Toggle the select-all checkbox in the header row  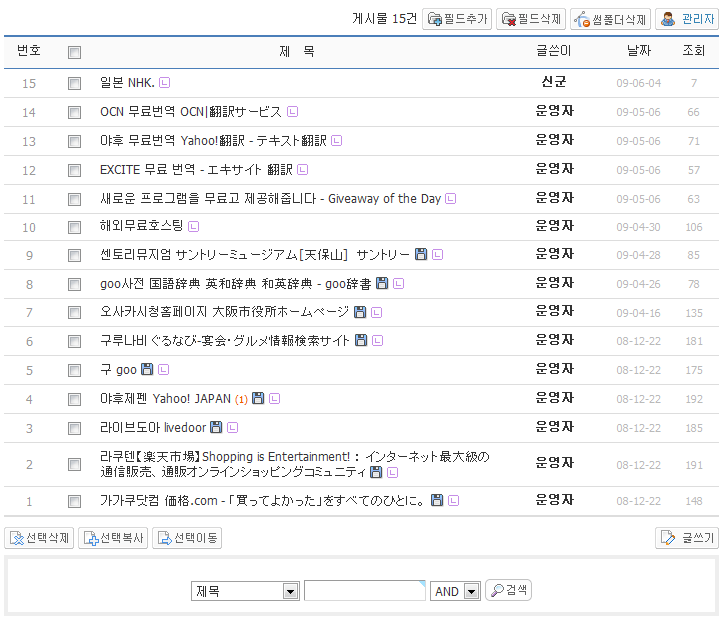point(74,52)
